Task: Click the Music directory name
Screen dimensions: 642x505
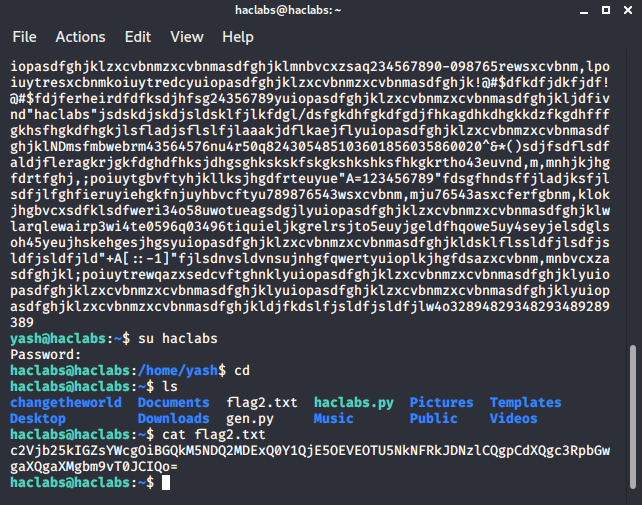Action: coord(333,419)
